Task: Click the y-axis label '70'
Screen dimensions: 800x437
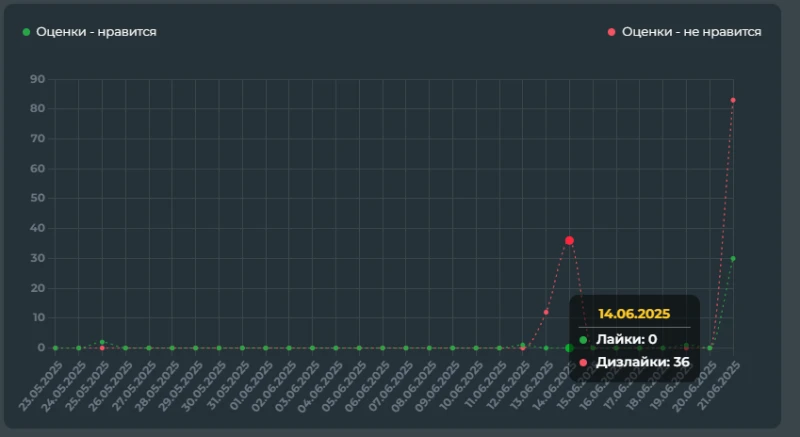Action: pyautogui.click(x=38, y=138)
